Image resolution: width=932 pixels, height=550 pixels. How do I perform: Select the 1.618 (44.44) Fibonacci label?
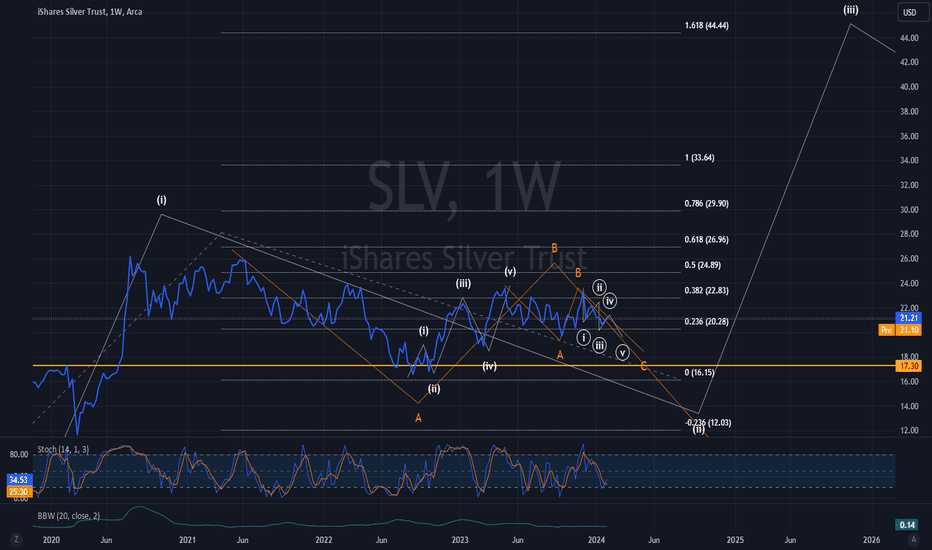tap(706, 26)
